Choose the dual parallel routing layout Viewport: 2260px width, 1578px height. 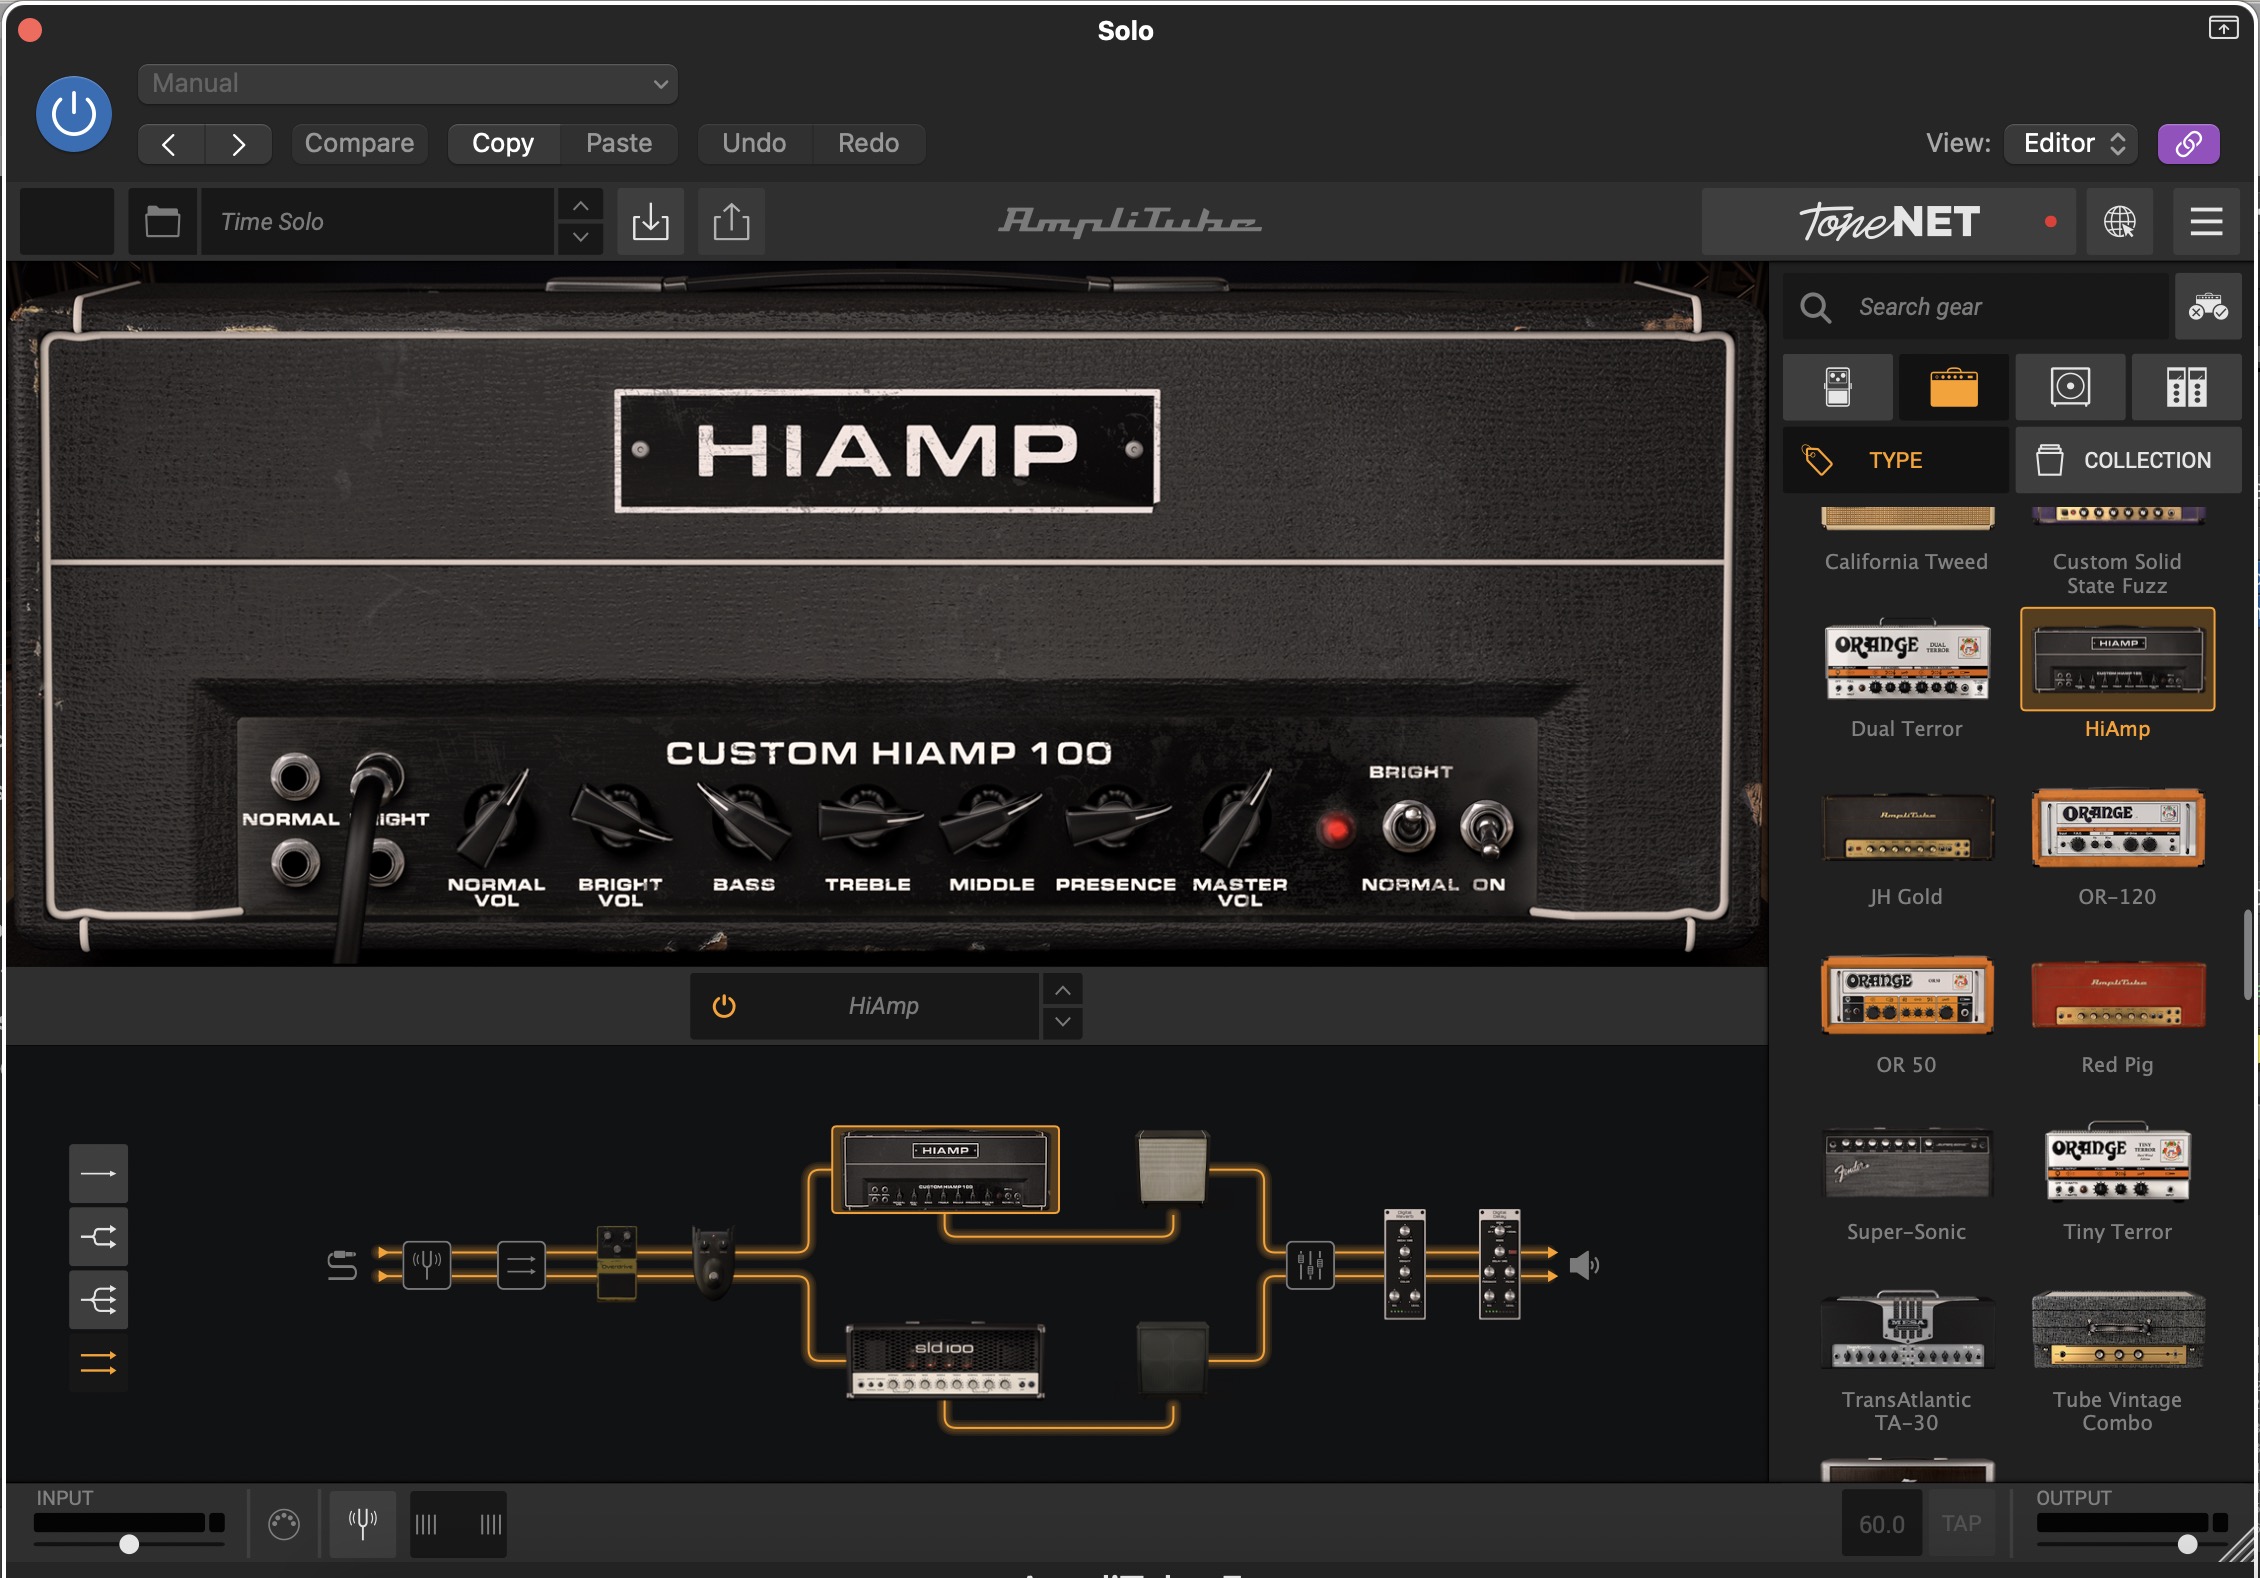(x=98, y=1363)
